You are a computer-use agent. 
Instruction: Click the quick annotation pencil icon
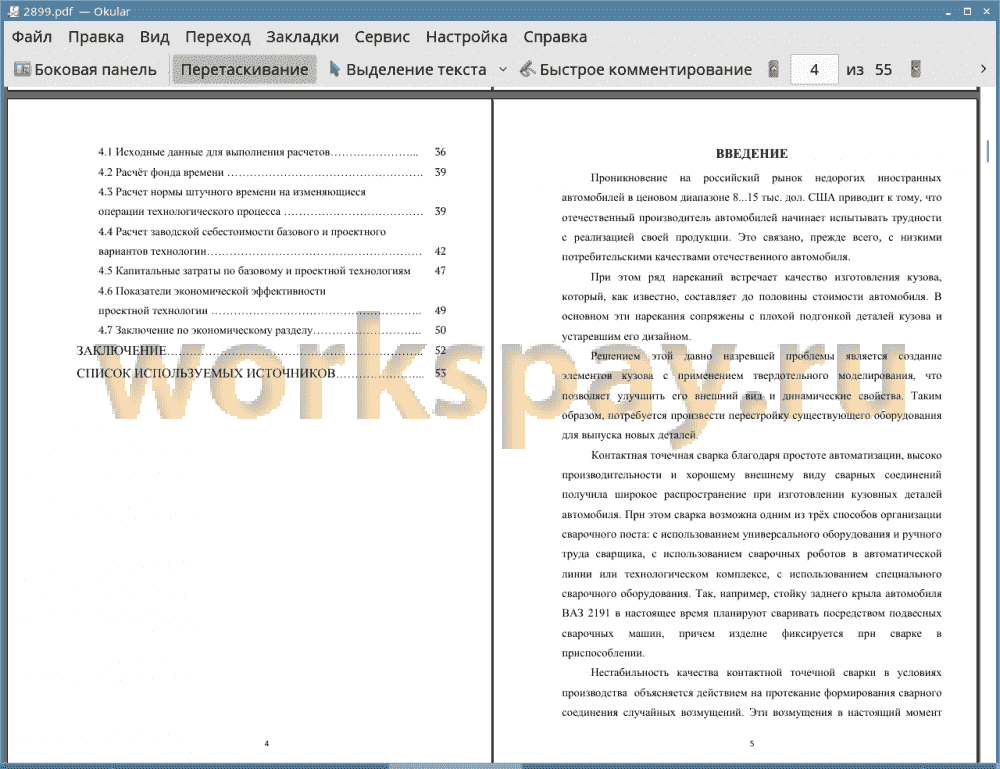(527, 69)
